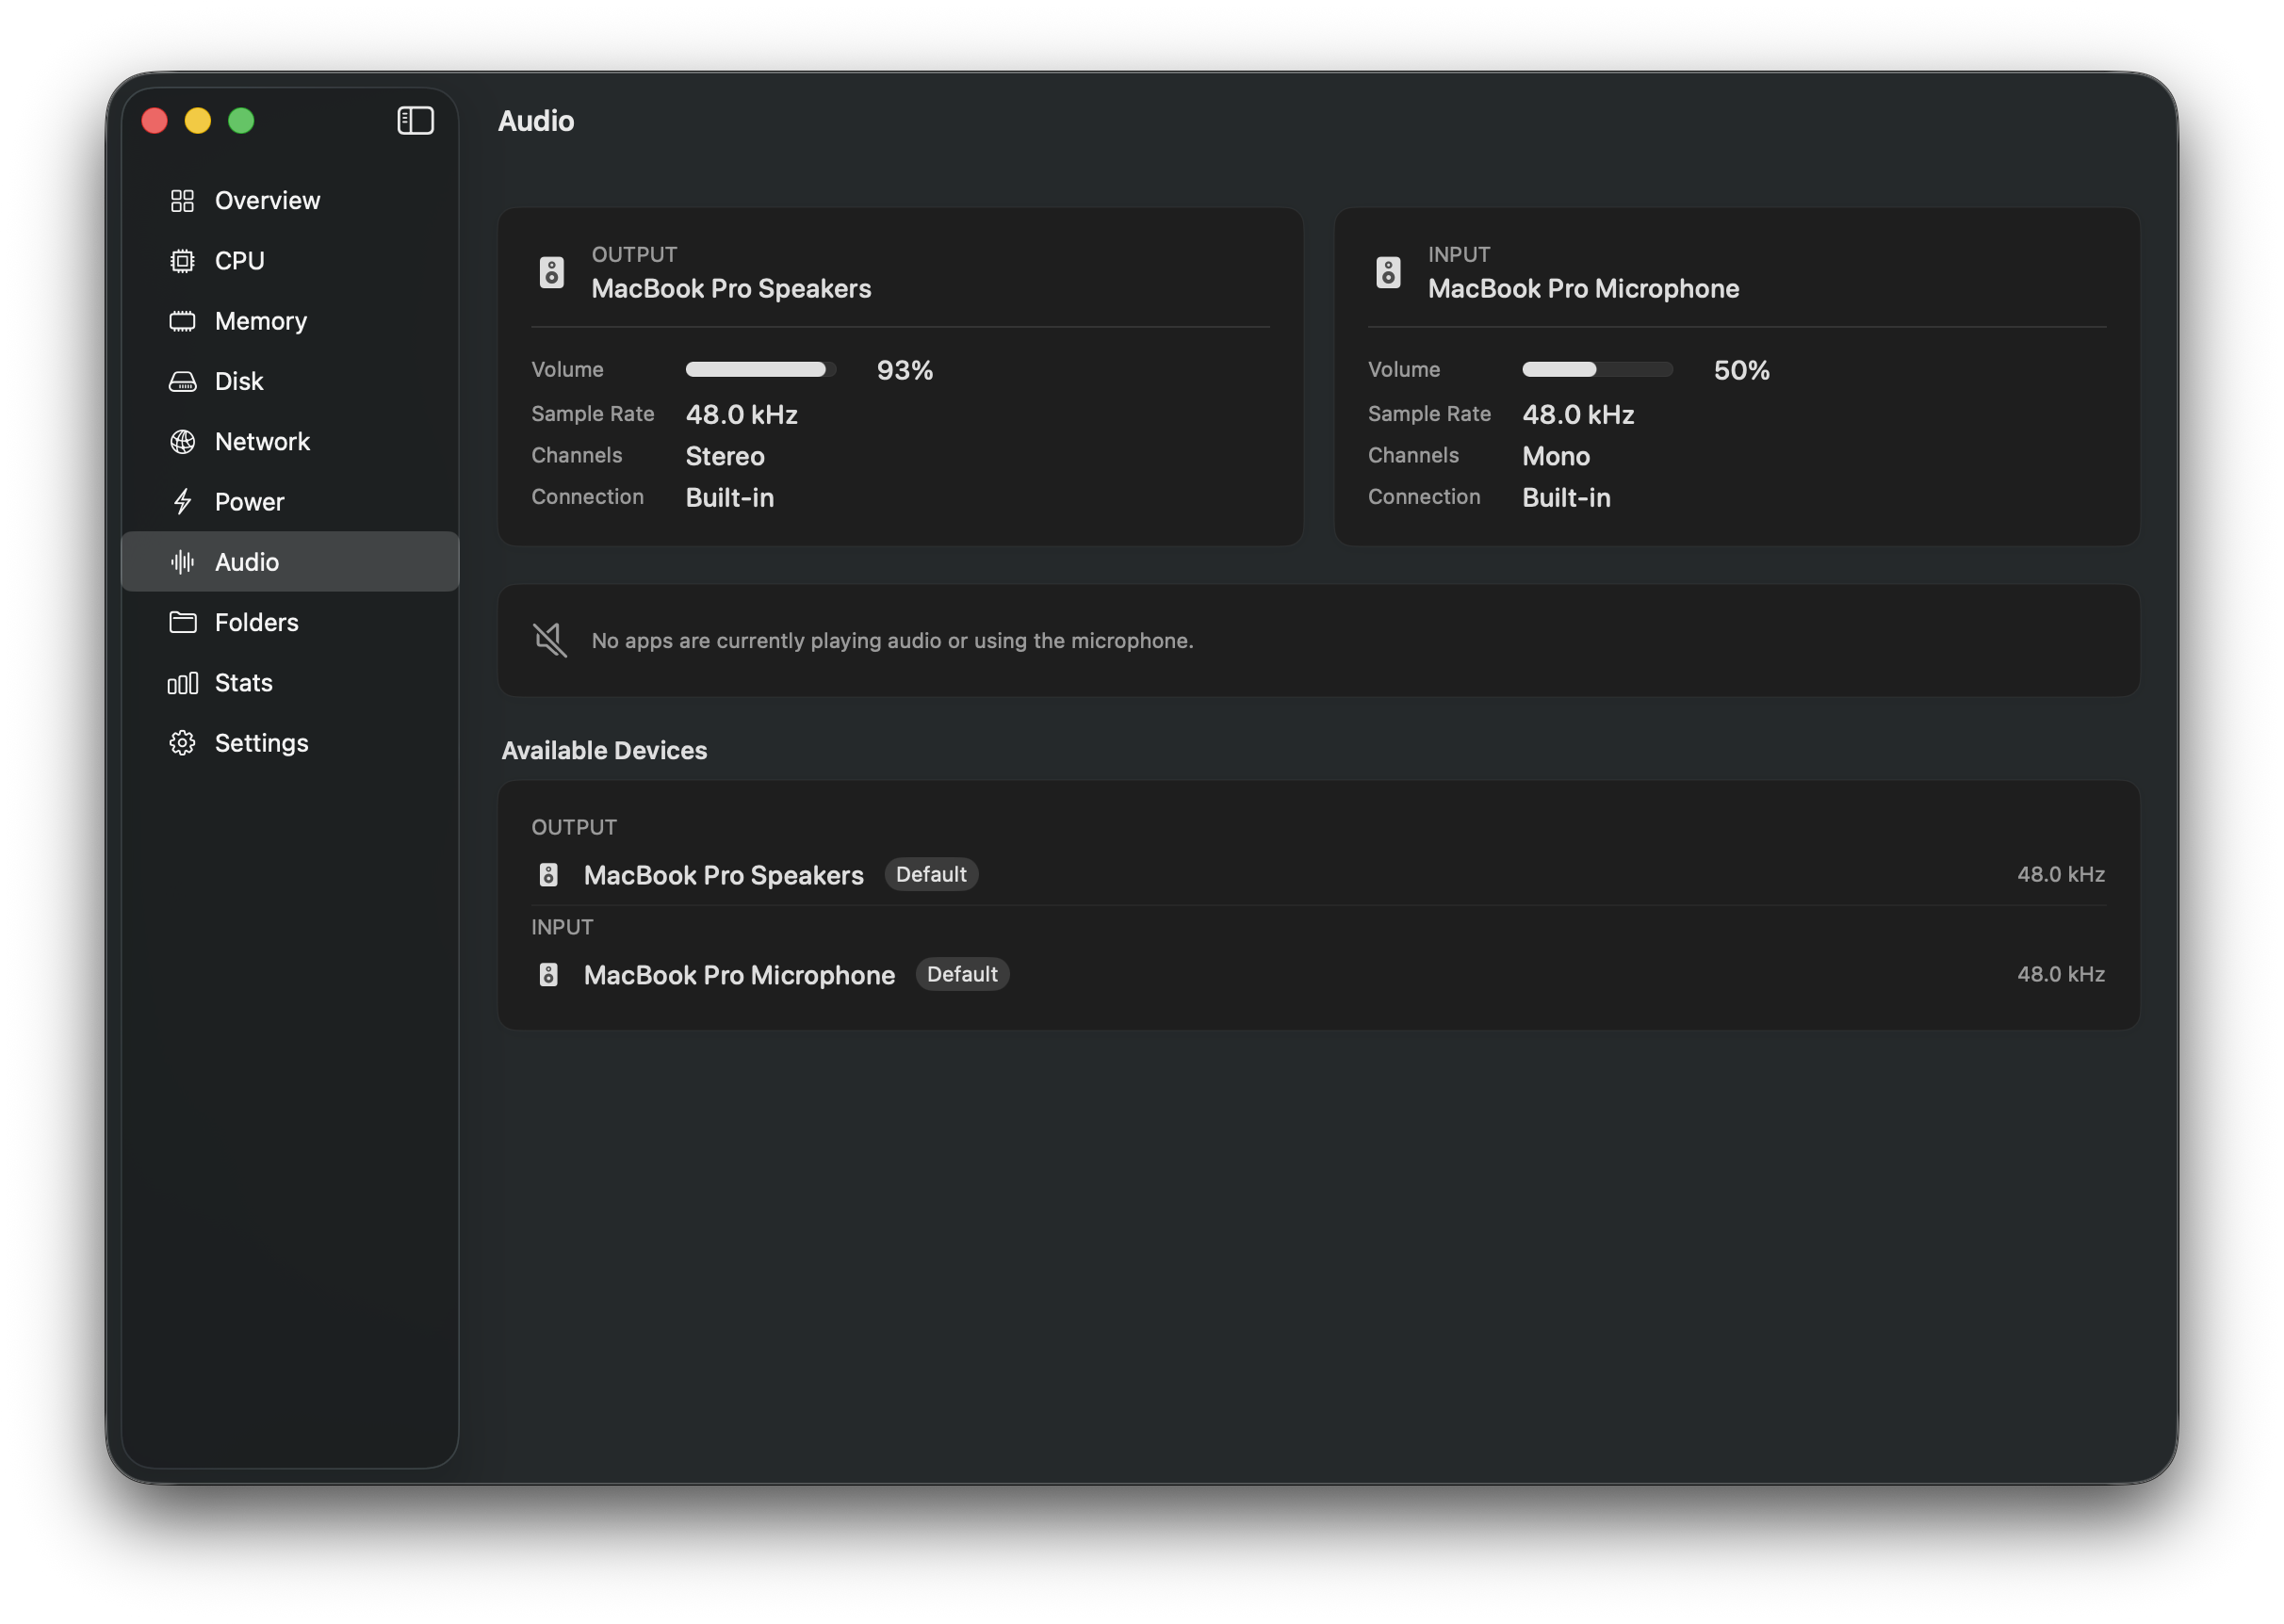This screenshot has height=1624, width=2284.
Task: Select MacBook Pro Microphone in Available Devices
Action: pyautogui.click(x=1318, y=975)
